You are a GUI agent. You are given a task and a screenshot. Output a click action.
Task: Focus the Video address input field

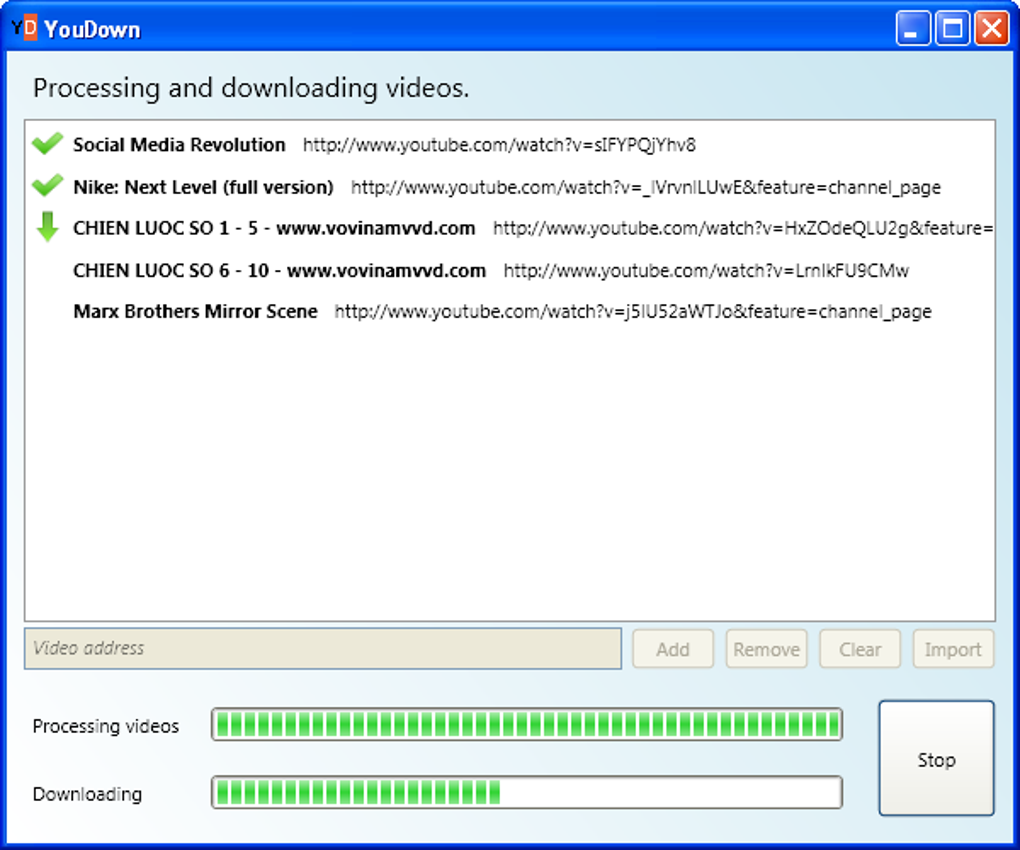pyautogui.click(x=323, y=648)
